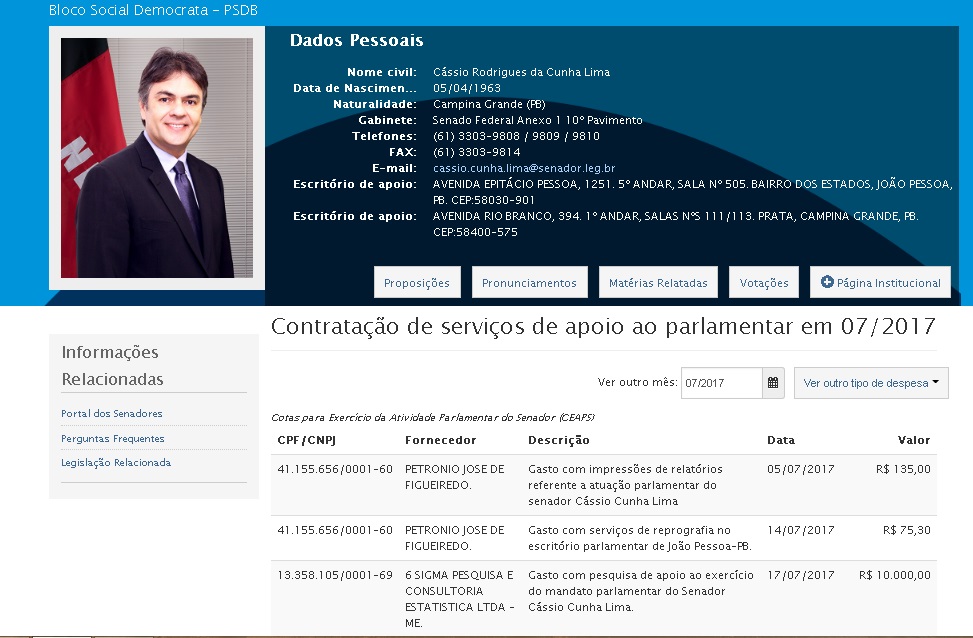Viewport: 973px width, 638px height.
Task: Open Perguntas Frequentes link
Action: 113,439
